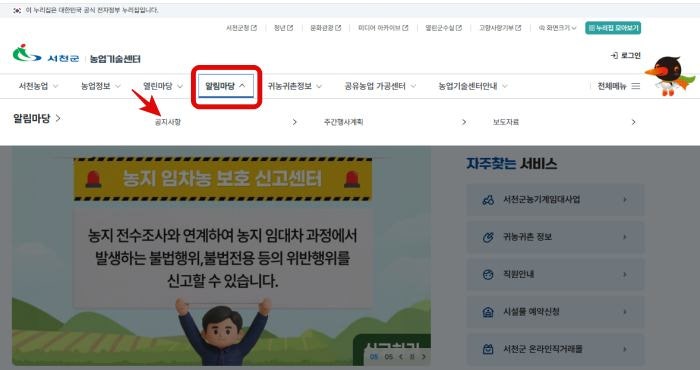Click the 귀농귀촌 정보 leaf icon
Image resolution: width=700 pixels, height=370 pixels.
click(488, 237)
